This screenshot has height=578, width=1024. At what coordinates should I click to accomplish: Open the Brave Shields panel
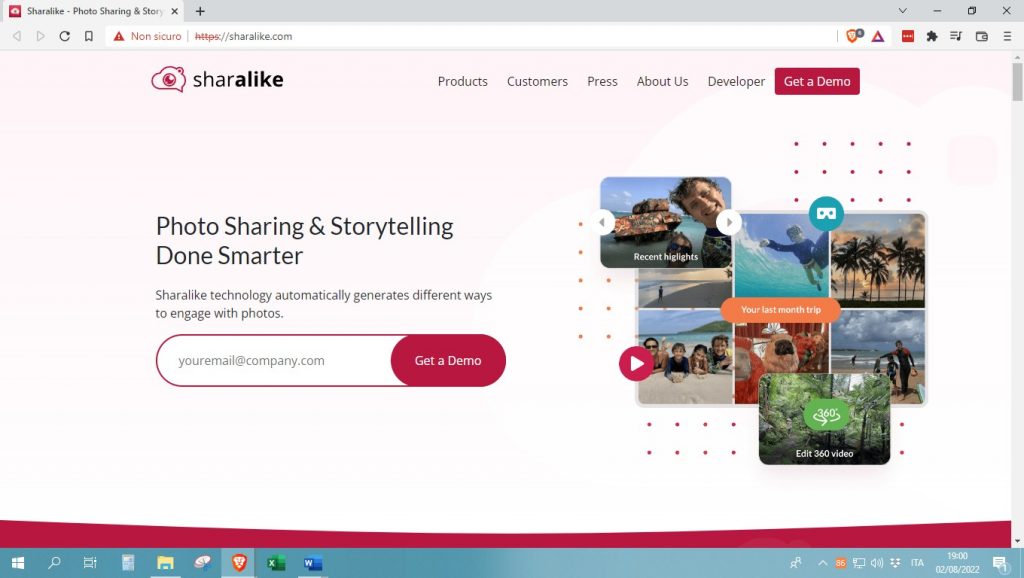pyautogui.click(x=853, y=36)
